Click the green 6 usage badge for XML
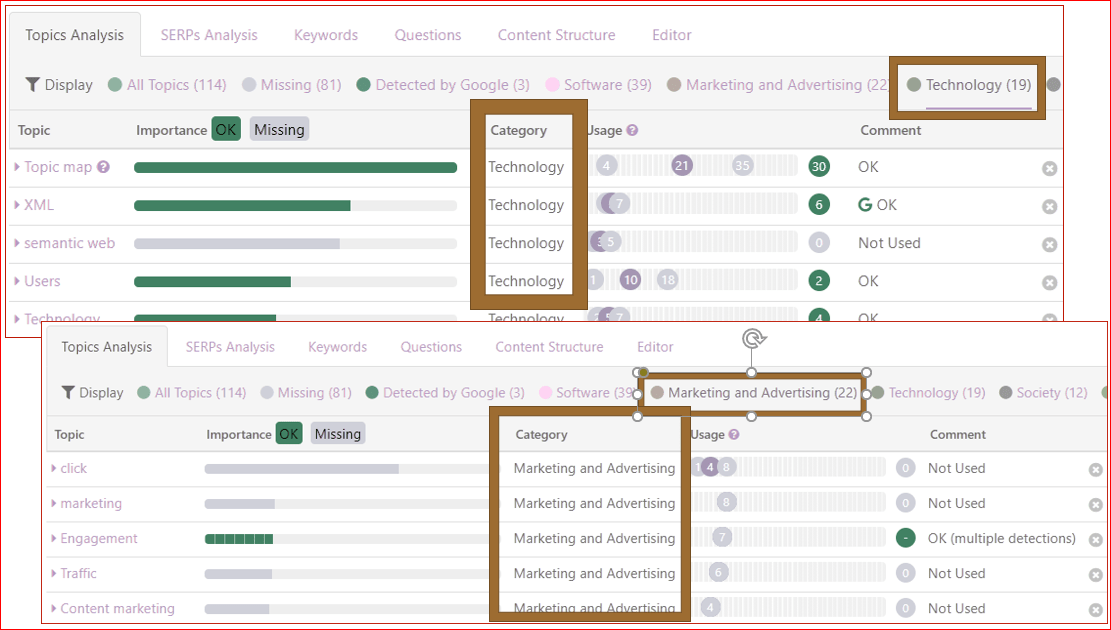 (x=819, y=205)
